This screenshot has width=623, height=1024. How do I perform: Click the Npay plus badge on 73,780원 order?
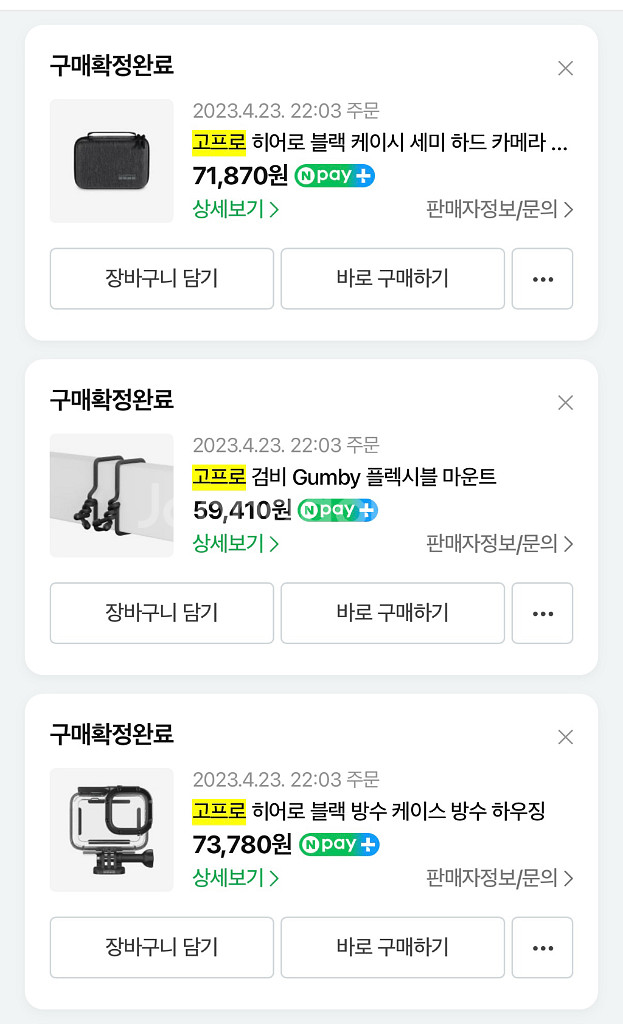[x=339, y=844]
